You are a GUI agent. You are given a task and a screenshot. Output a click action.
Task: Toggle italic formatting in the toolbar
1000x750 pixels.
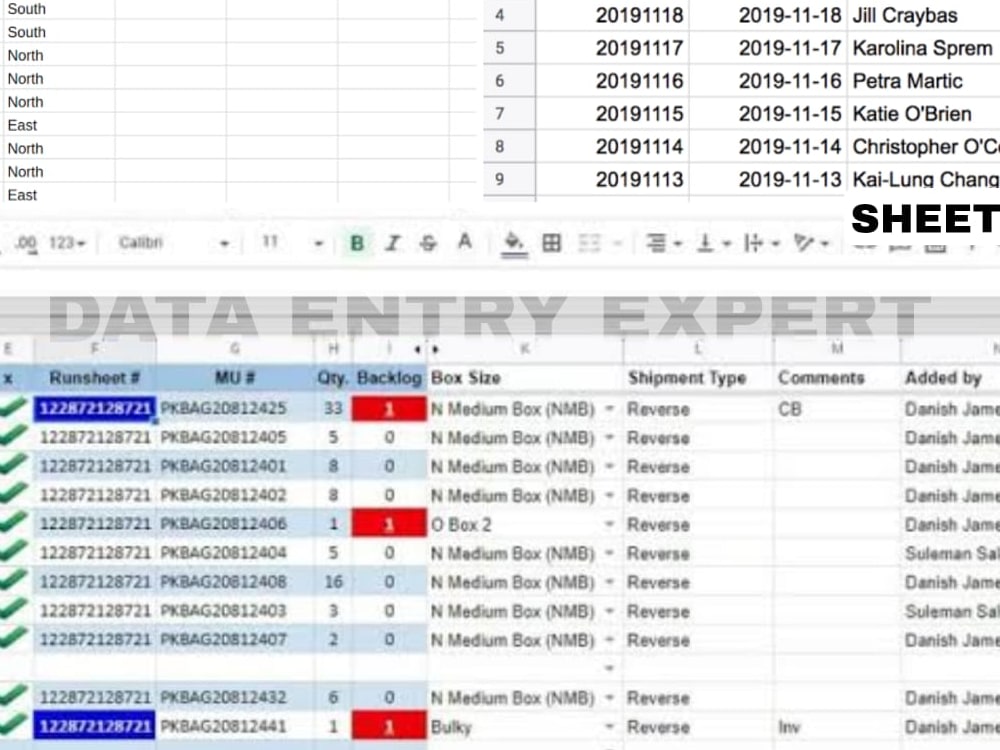click(393, 243)
